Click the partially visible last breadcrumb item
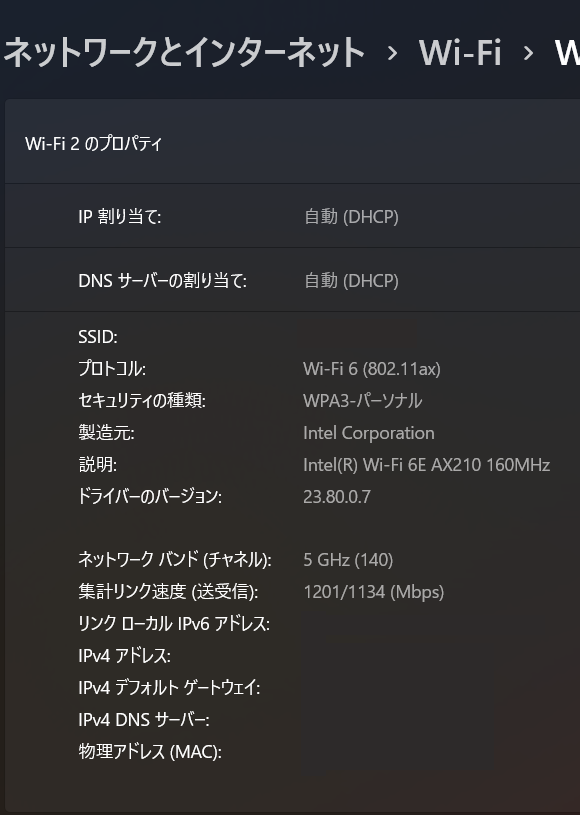 point(568,52)
